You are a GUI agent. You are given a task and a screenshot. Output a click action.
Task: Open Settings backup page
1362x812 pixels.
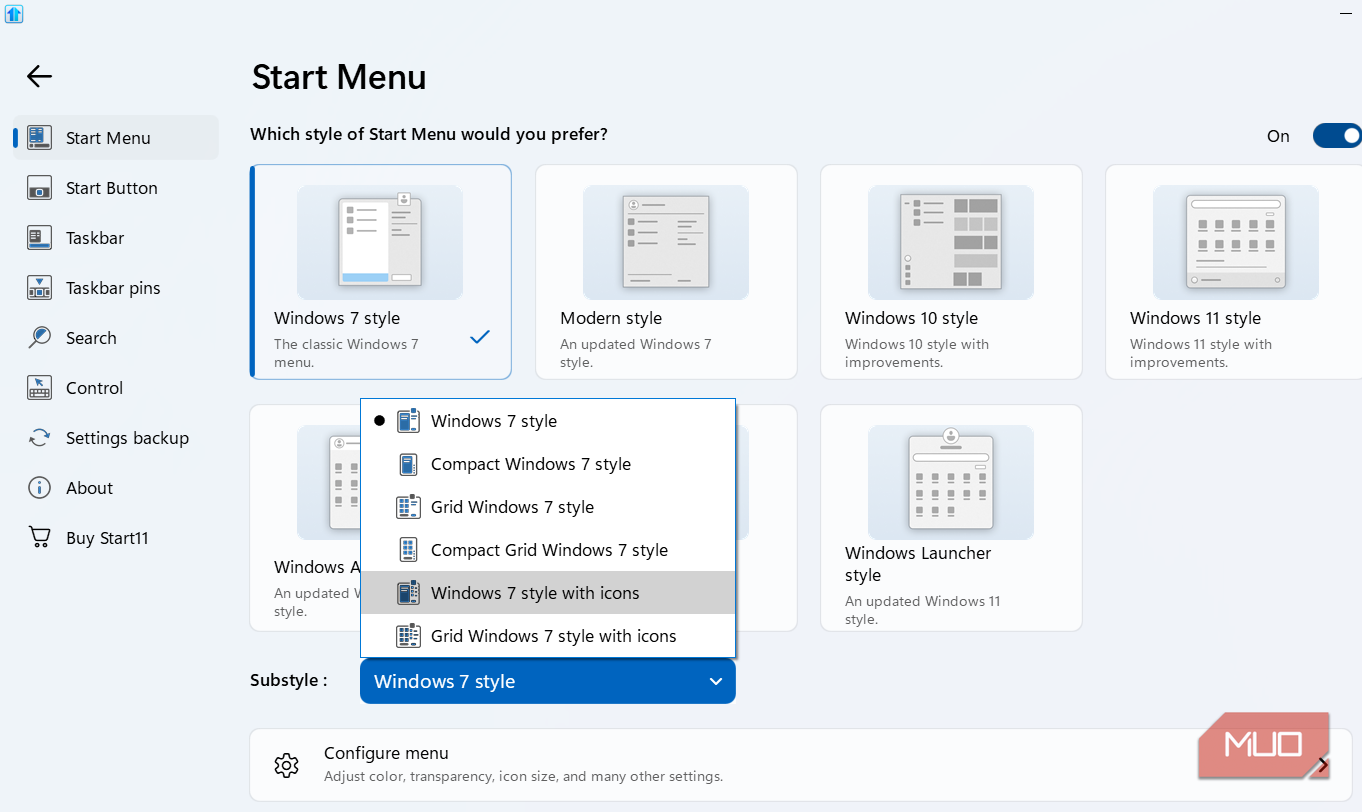116,438
